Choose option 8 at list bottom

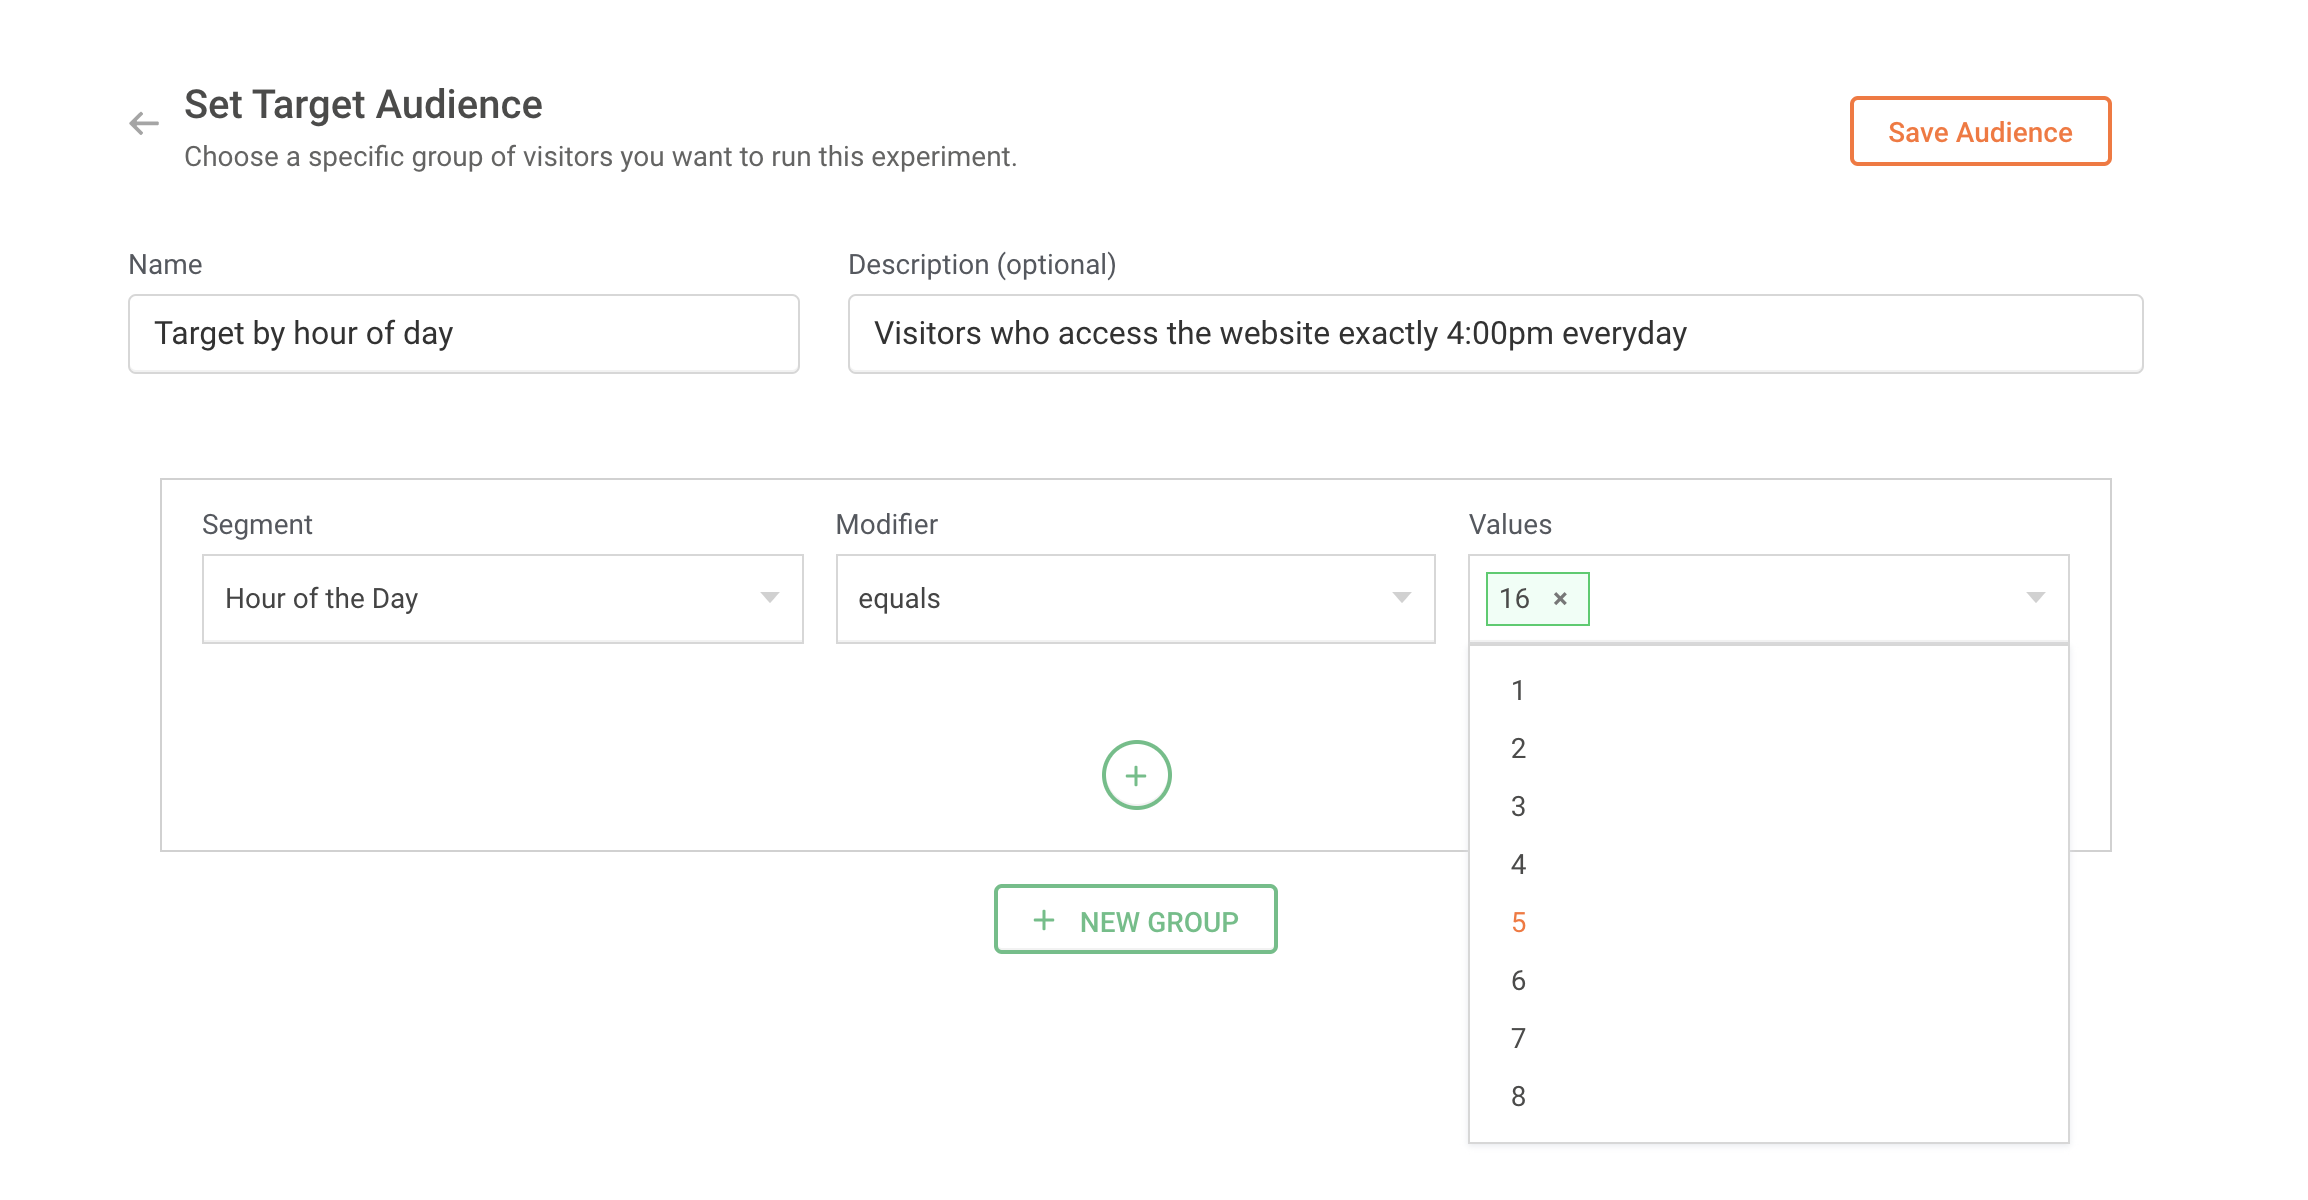click(x=1518, y=1096)
